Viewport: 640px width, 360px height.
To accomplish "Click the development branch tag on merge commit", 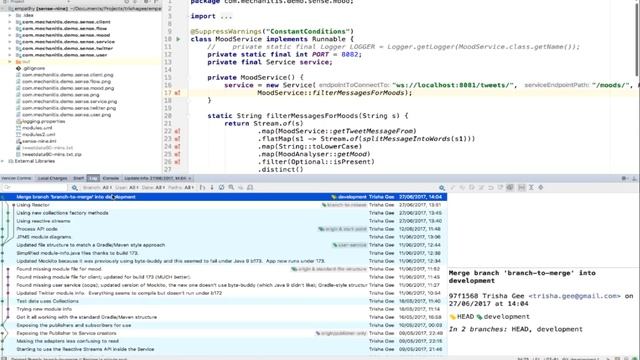I will coord(349,197).
